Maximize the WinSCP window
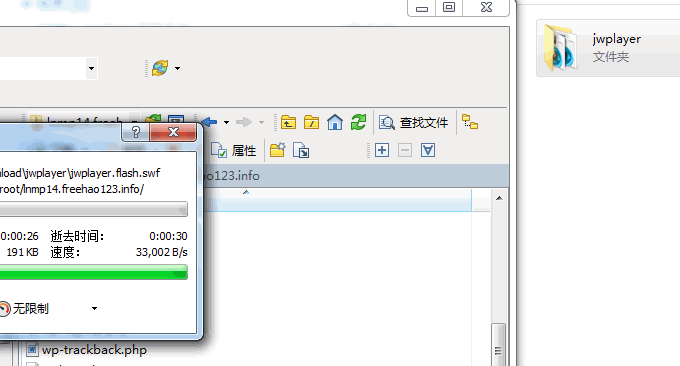The height and width of the screenshot is (366, 680). point(449,8)
